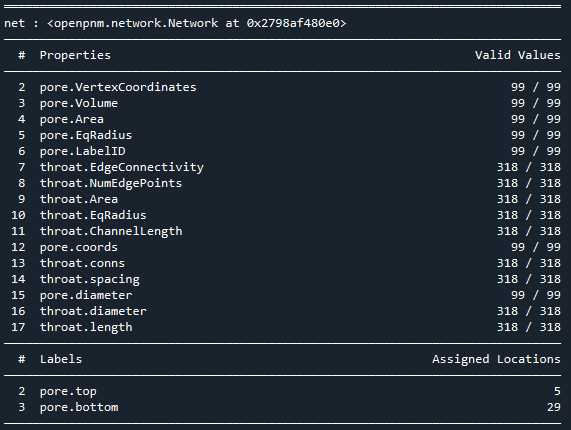Select the pore.Volume property text
Image resolution: width=571 pixels, height=430 pixels.
tap(79, 103)
